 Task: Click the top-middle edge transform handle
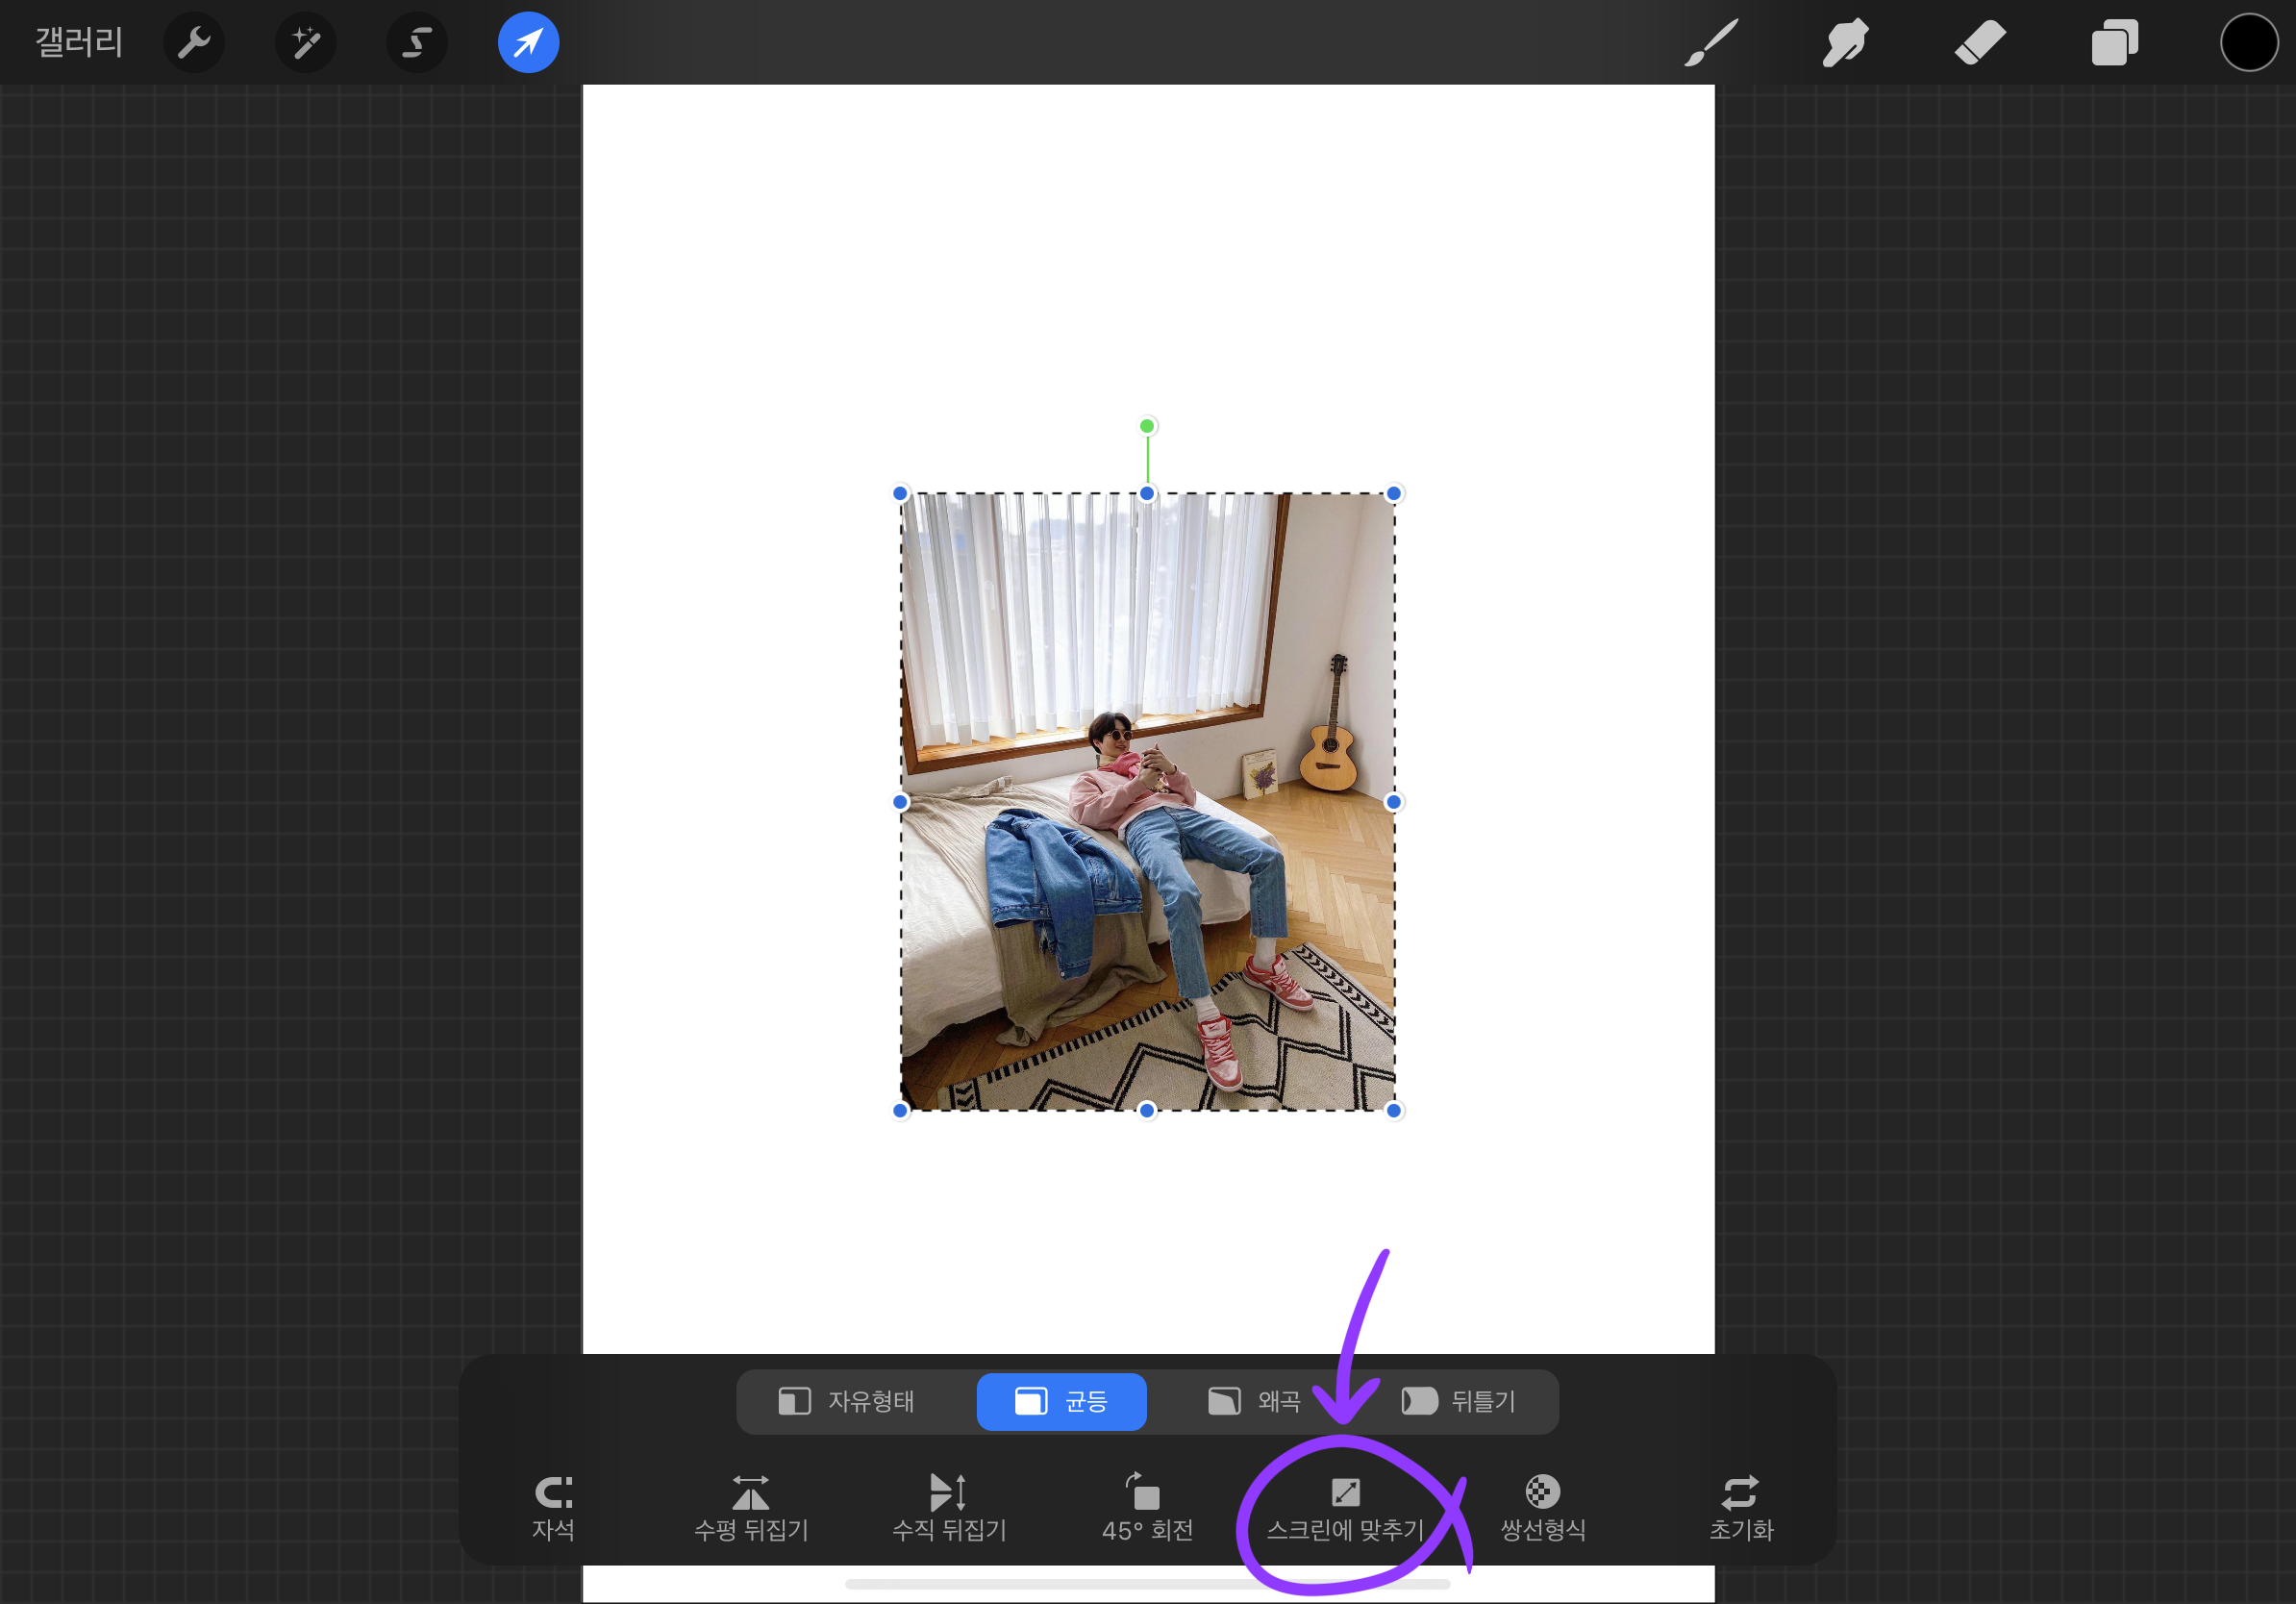tap(1147, 493)
